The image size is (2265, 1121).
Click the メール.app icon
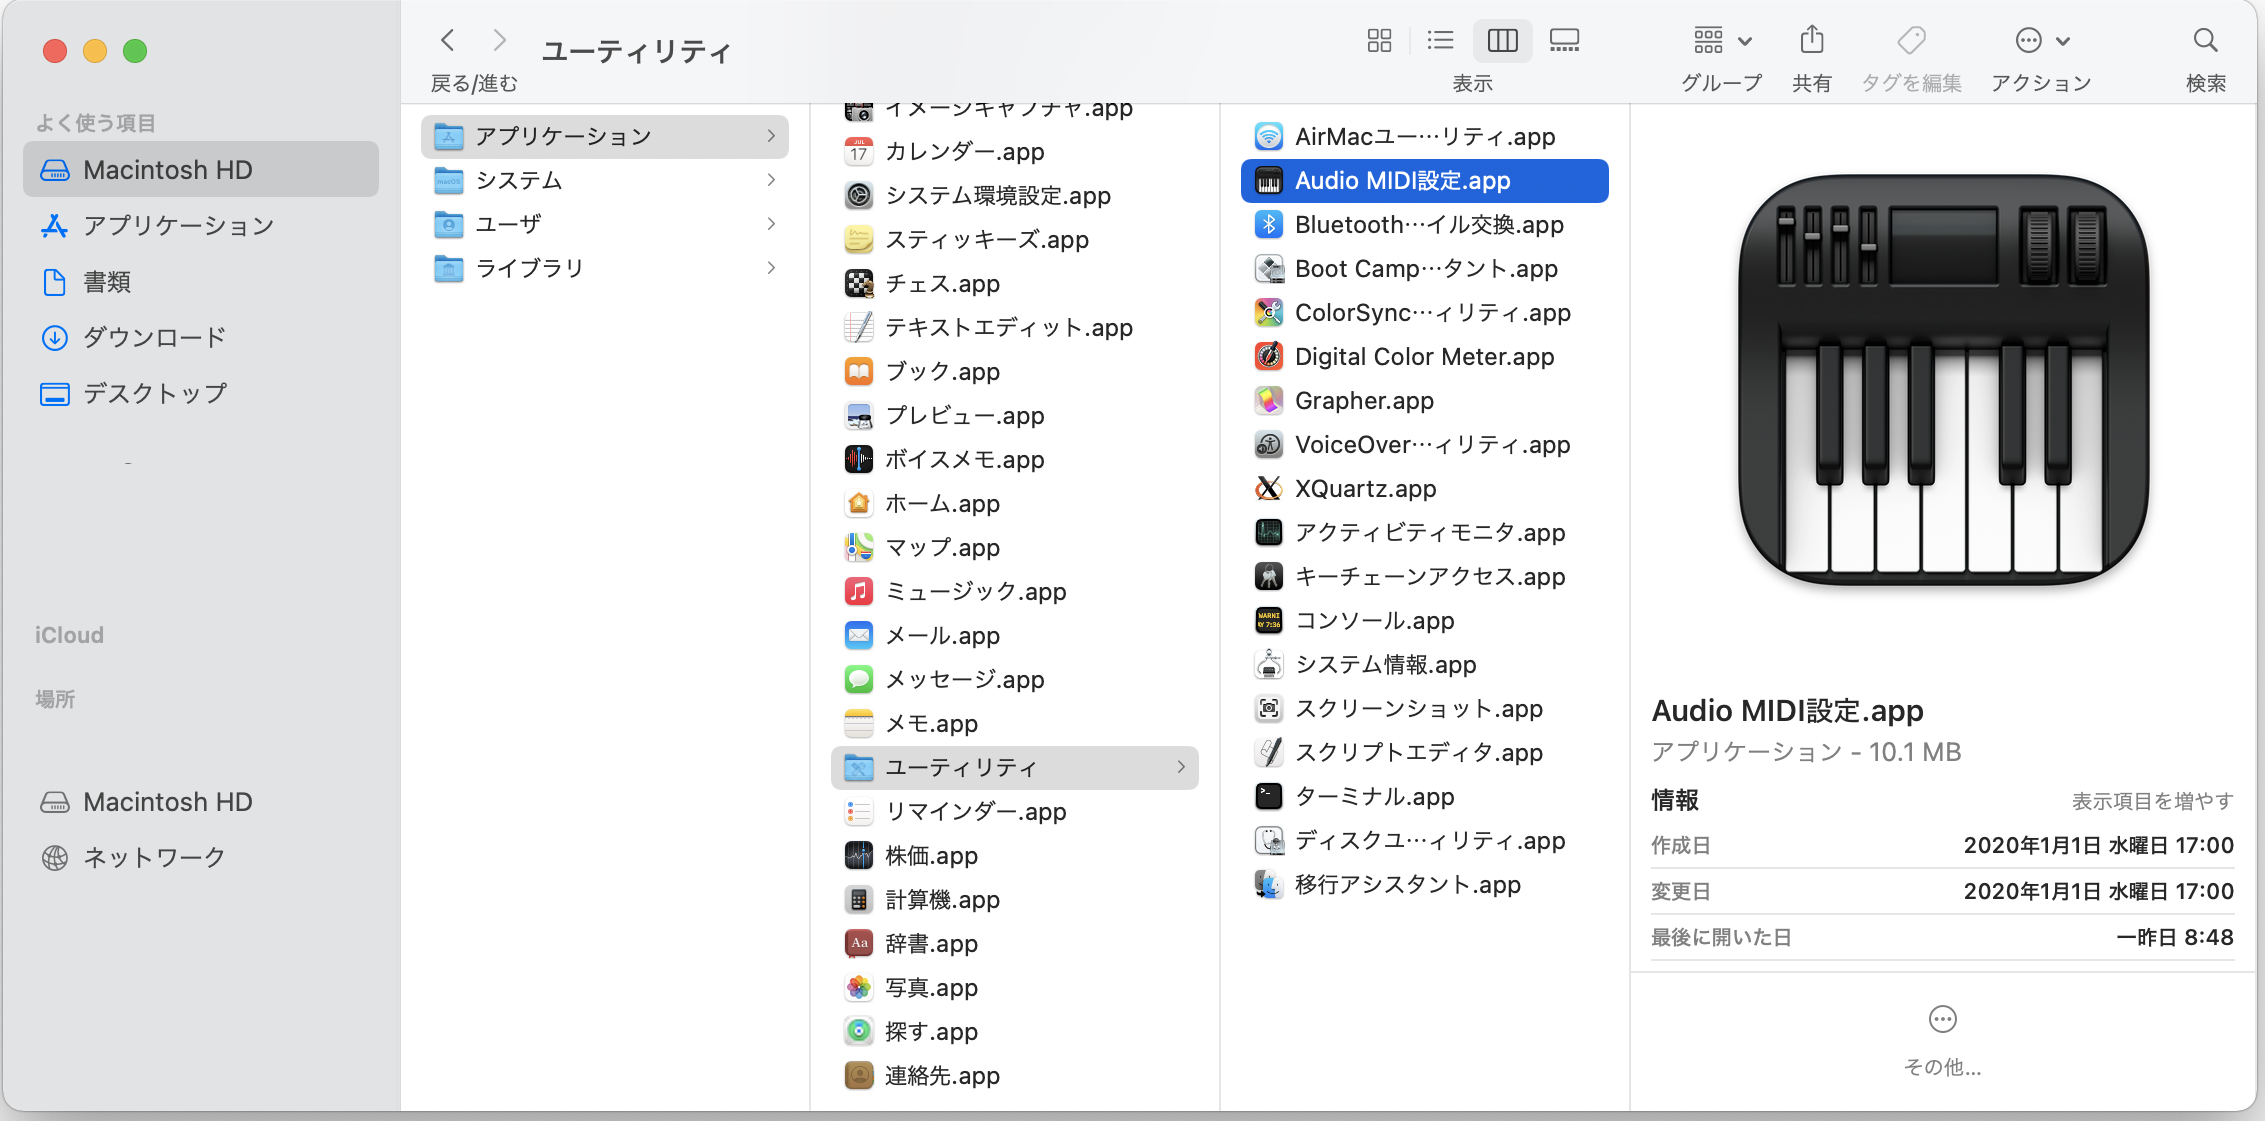tap(859, 636)
